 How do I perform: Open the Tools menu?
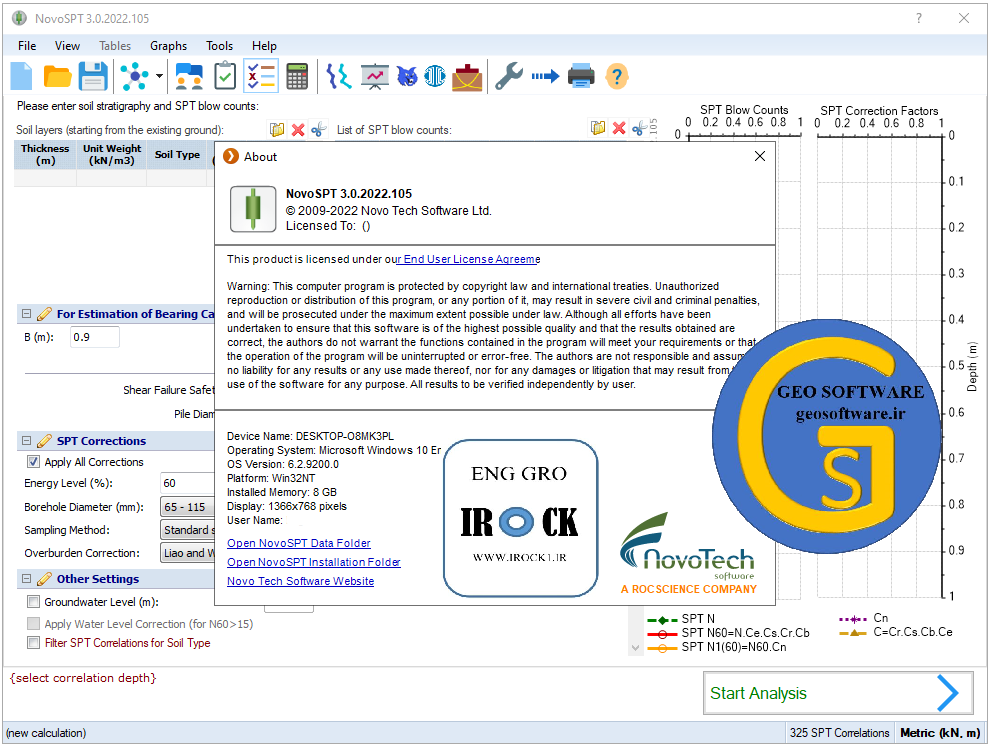click(x=219, y=46)
